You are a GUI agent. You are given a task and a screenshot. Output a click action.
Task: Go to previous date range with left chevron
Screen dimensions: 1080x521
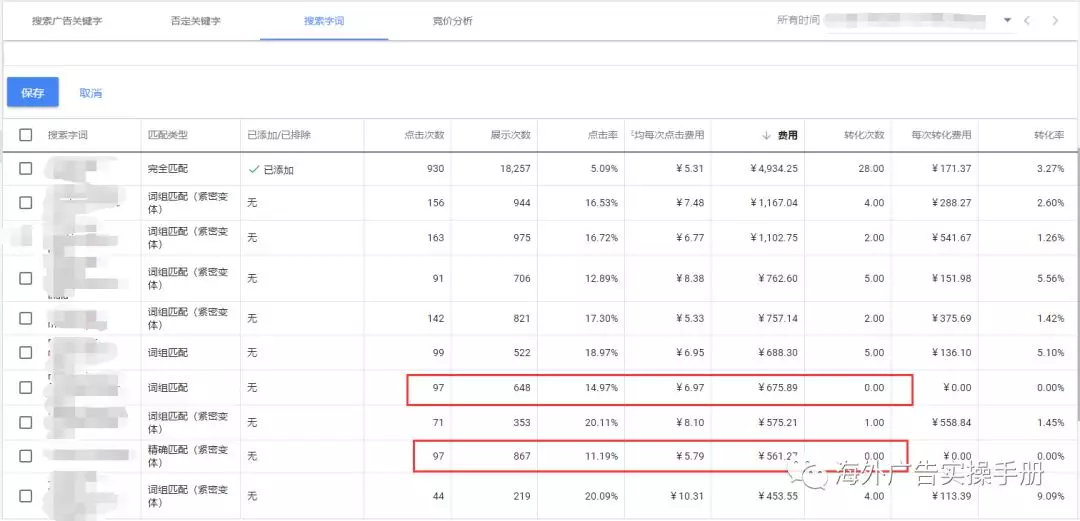click(1027, 20)
